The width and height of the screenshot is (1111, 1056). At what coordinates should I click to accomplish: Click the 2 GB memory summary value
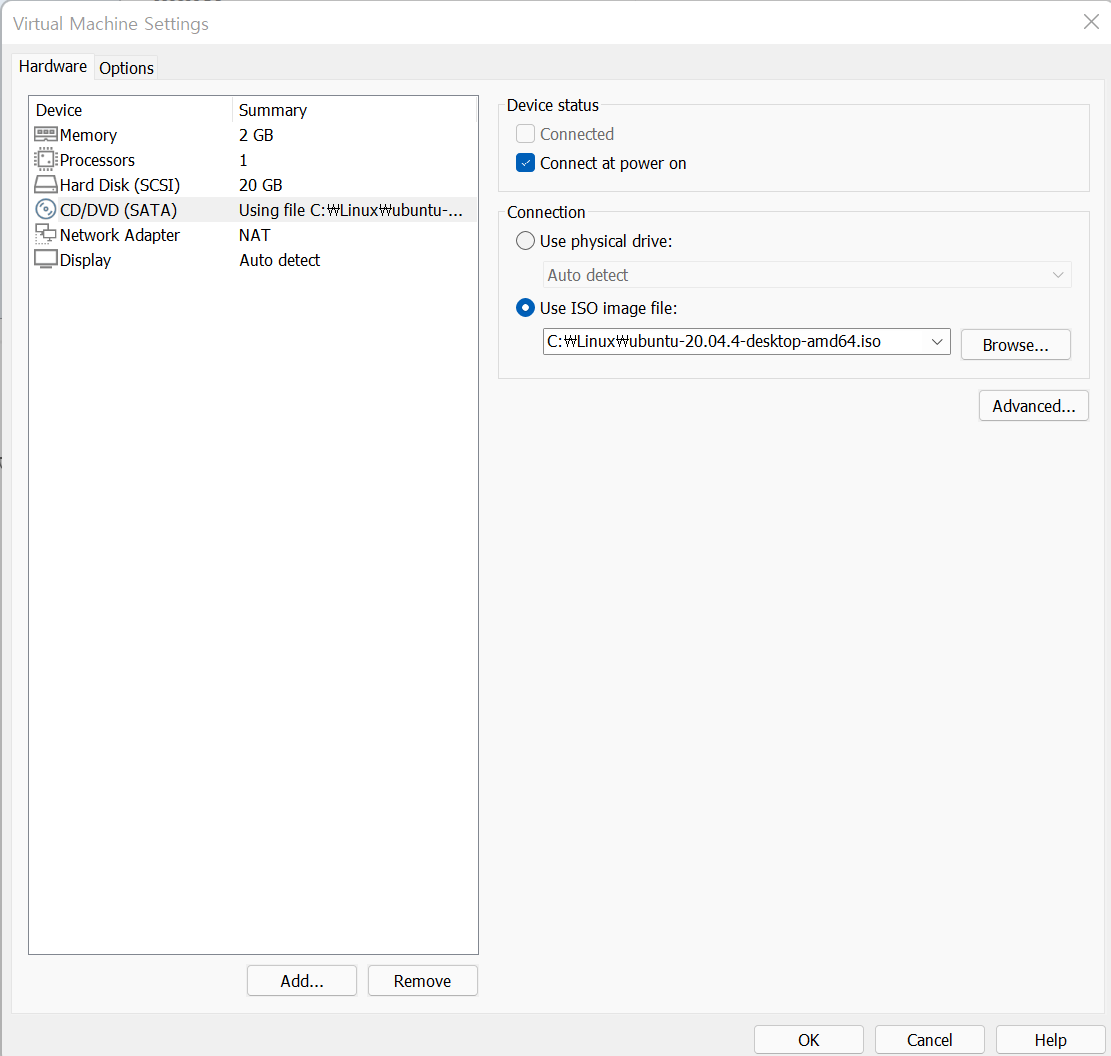tap(256, 135)
